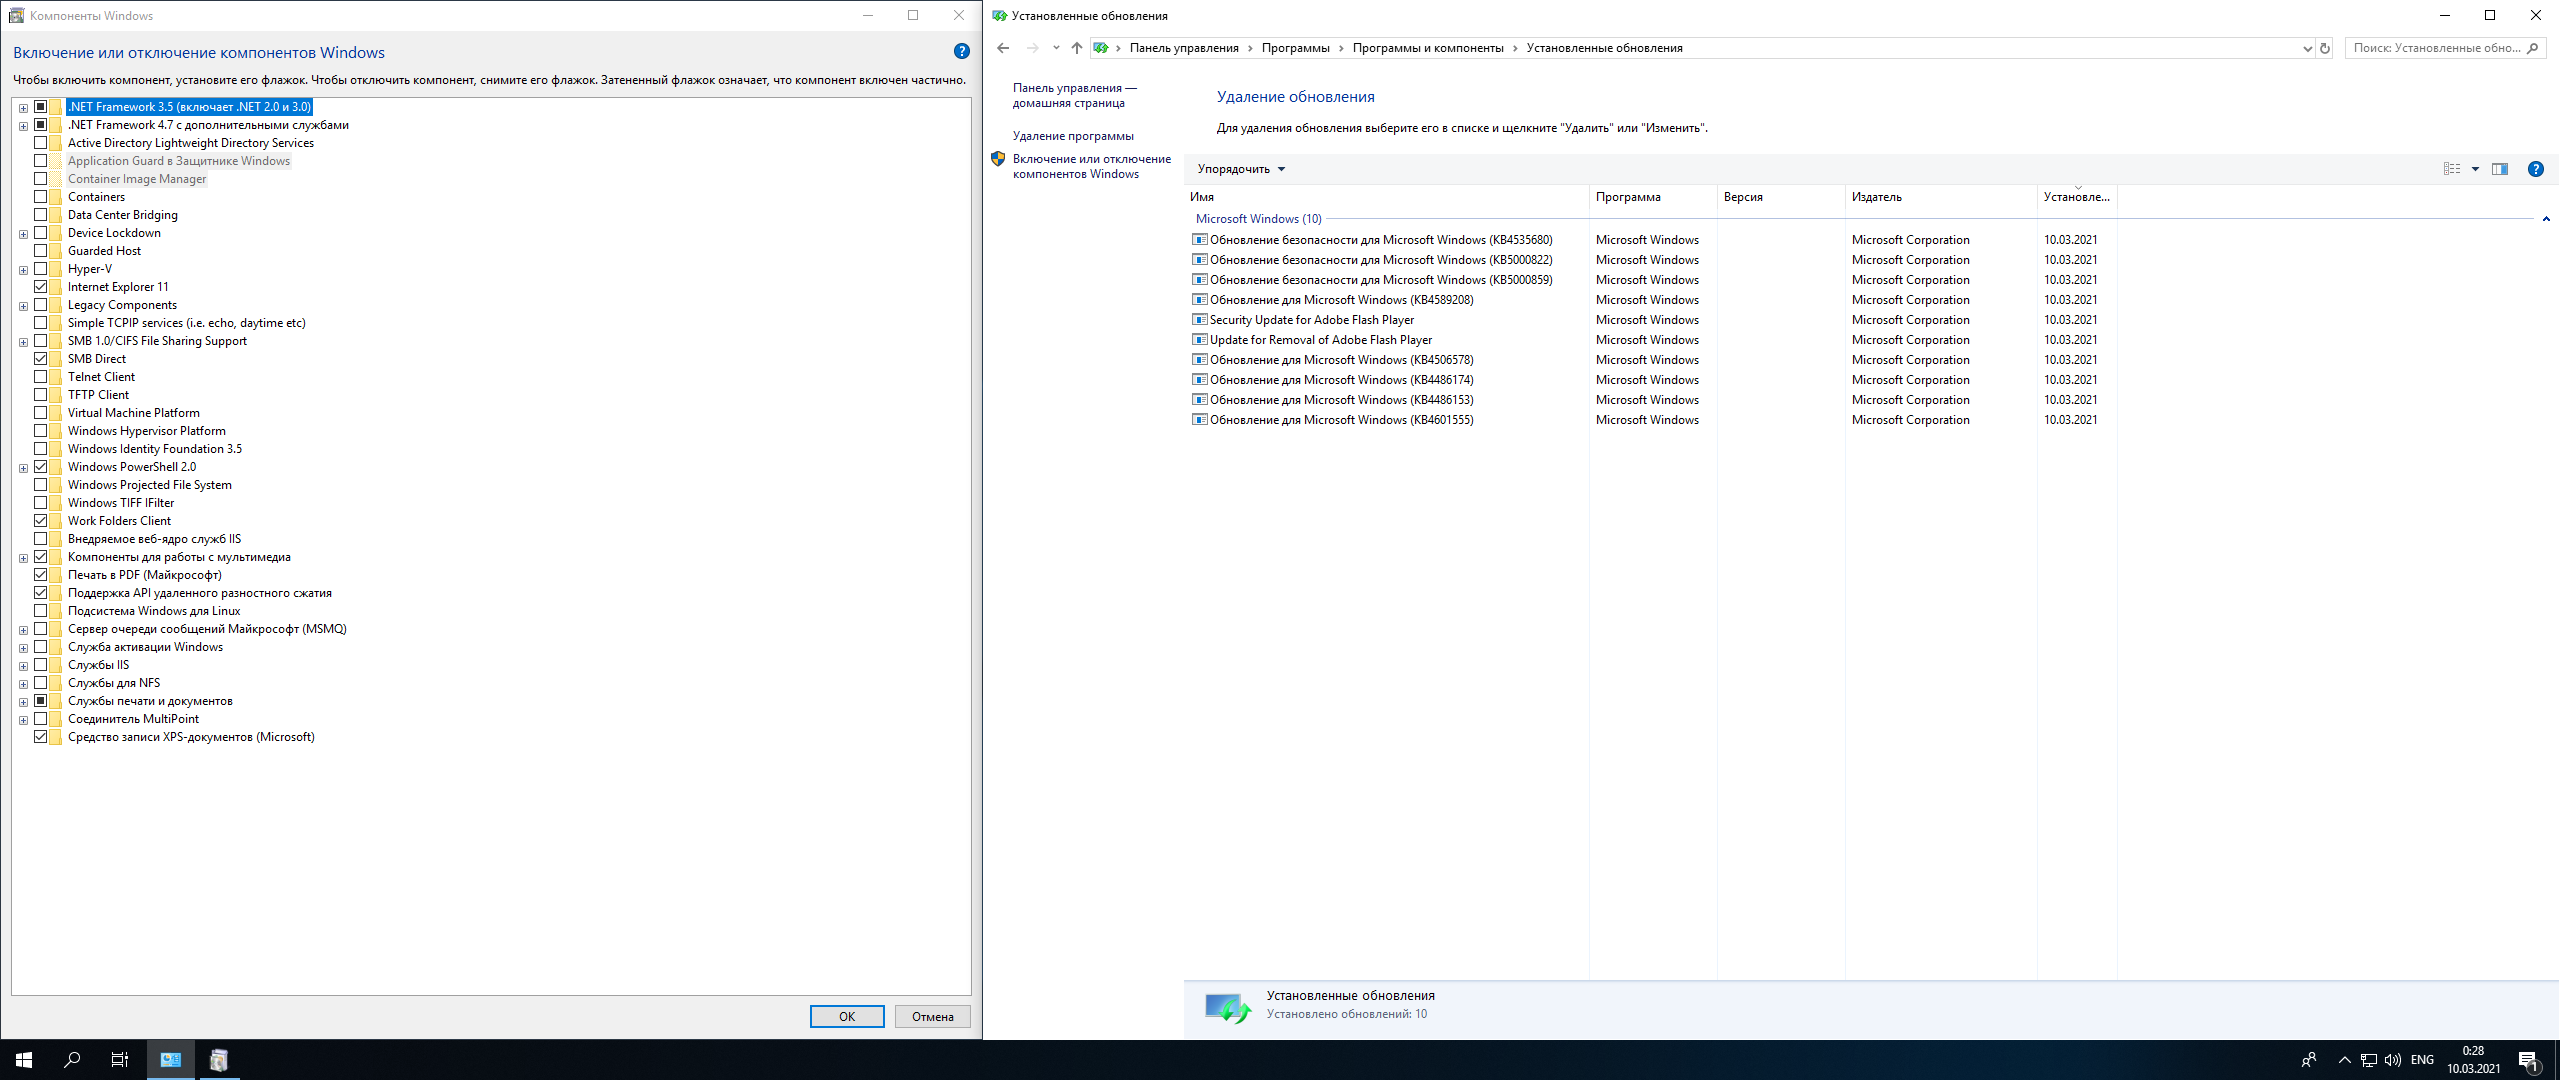Enable Containers checkbox
The height and width of the screenshot is (1080, 2560).
coord(41,197)
